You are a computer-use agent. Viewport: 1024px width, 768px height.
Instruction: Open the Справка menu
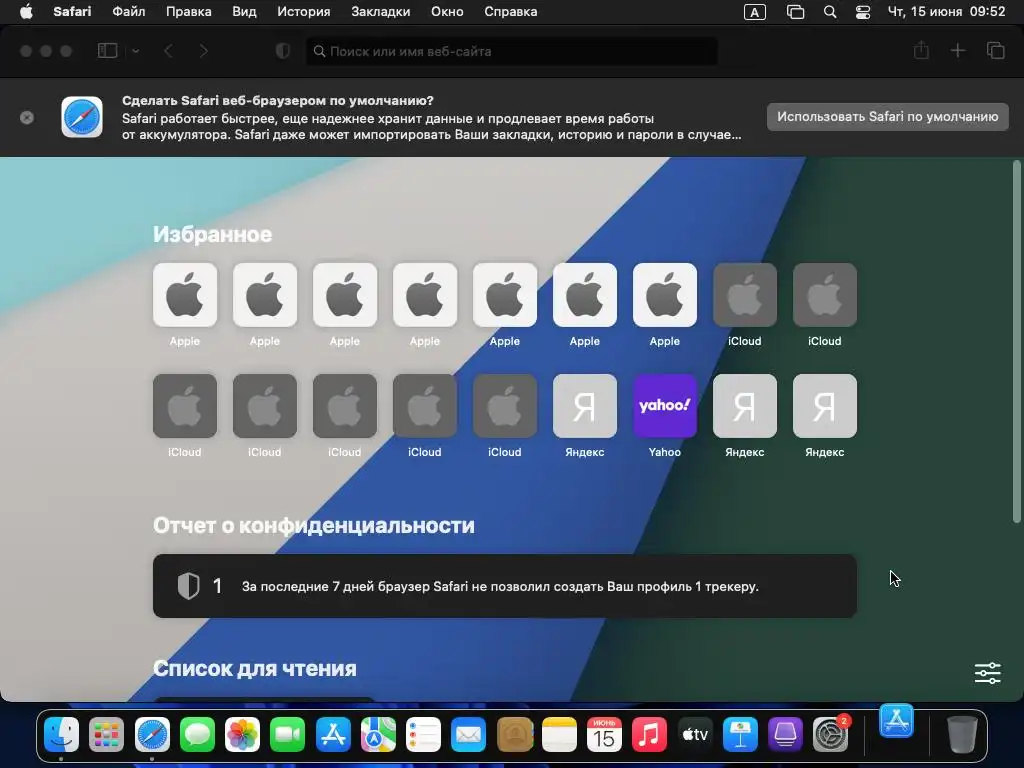point(511,12)
